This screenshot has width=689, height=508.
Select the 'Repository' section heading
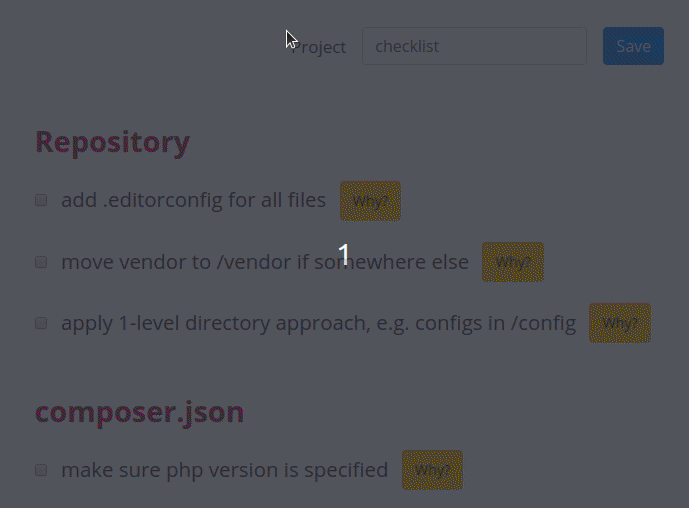tap(112, 142)
